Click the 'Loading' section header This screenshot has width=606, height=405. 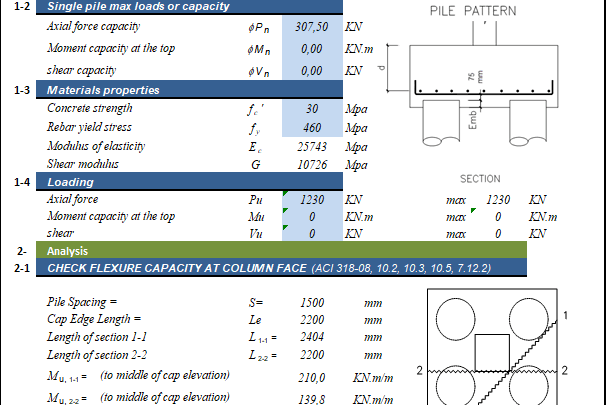(x=189, y=182)
